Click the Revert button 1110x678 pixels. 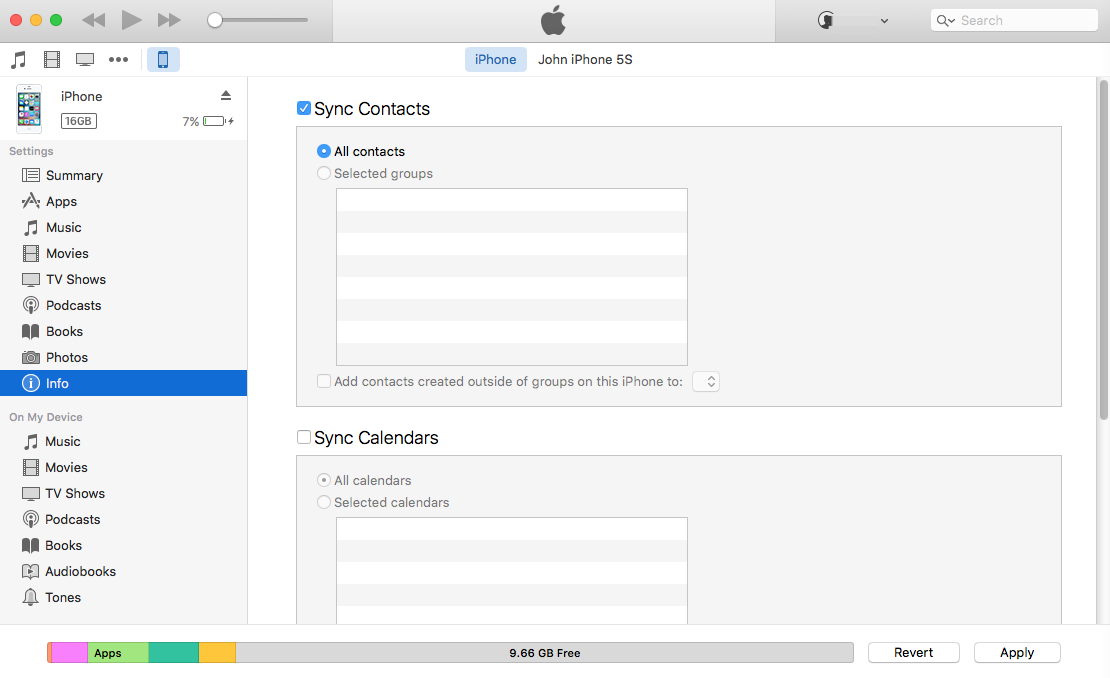[913, 653]
